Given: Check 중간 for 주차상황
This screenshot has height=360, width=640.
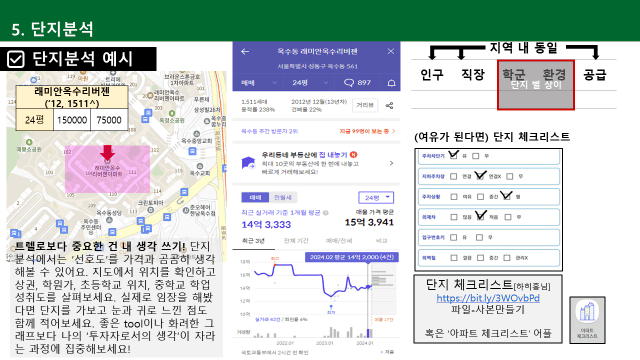Looking at the screenshot, I should 480,197.
